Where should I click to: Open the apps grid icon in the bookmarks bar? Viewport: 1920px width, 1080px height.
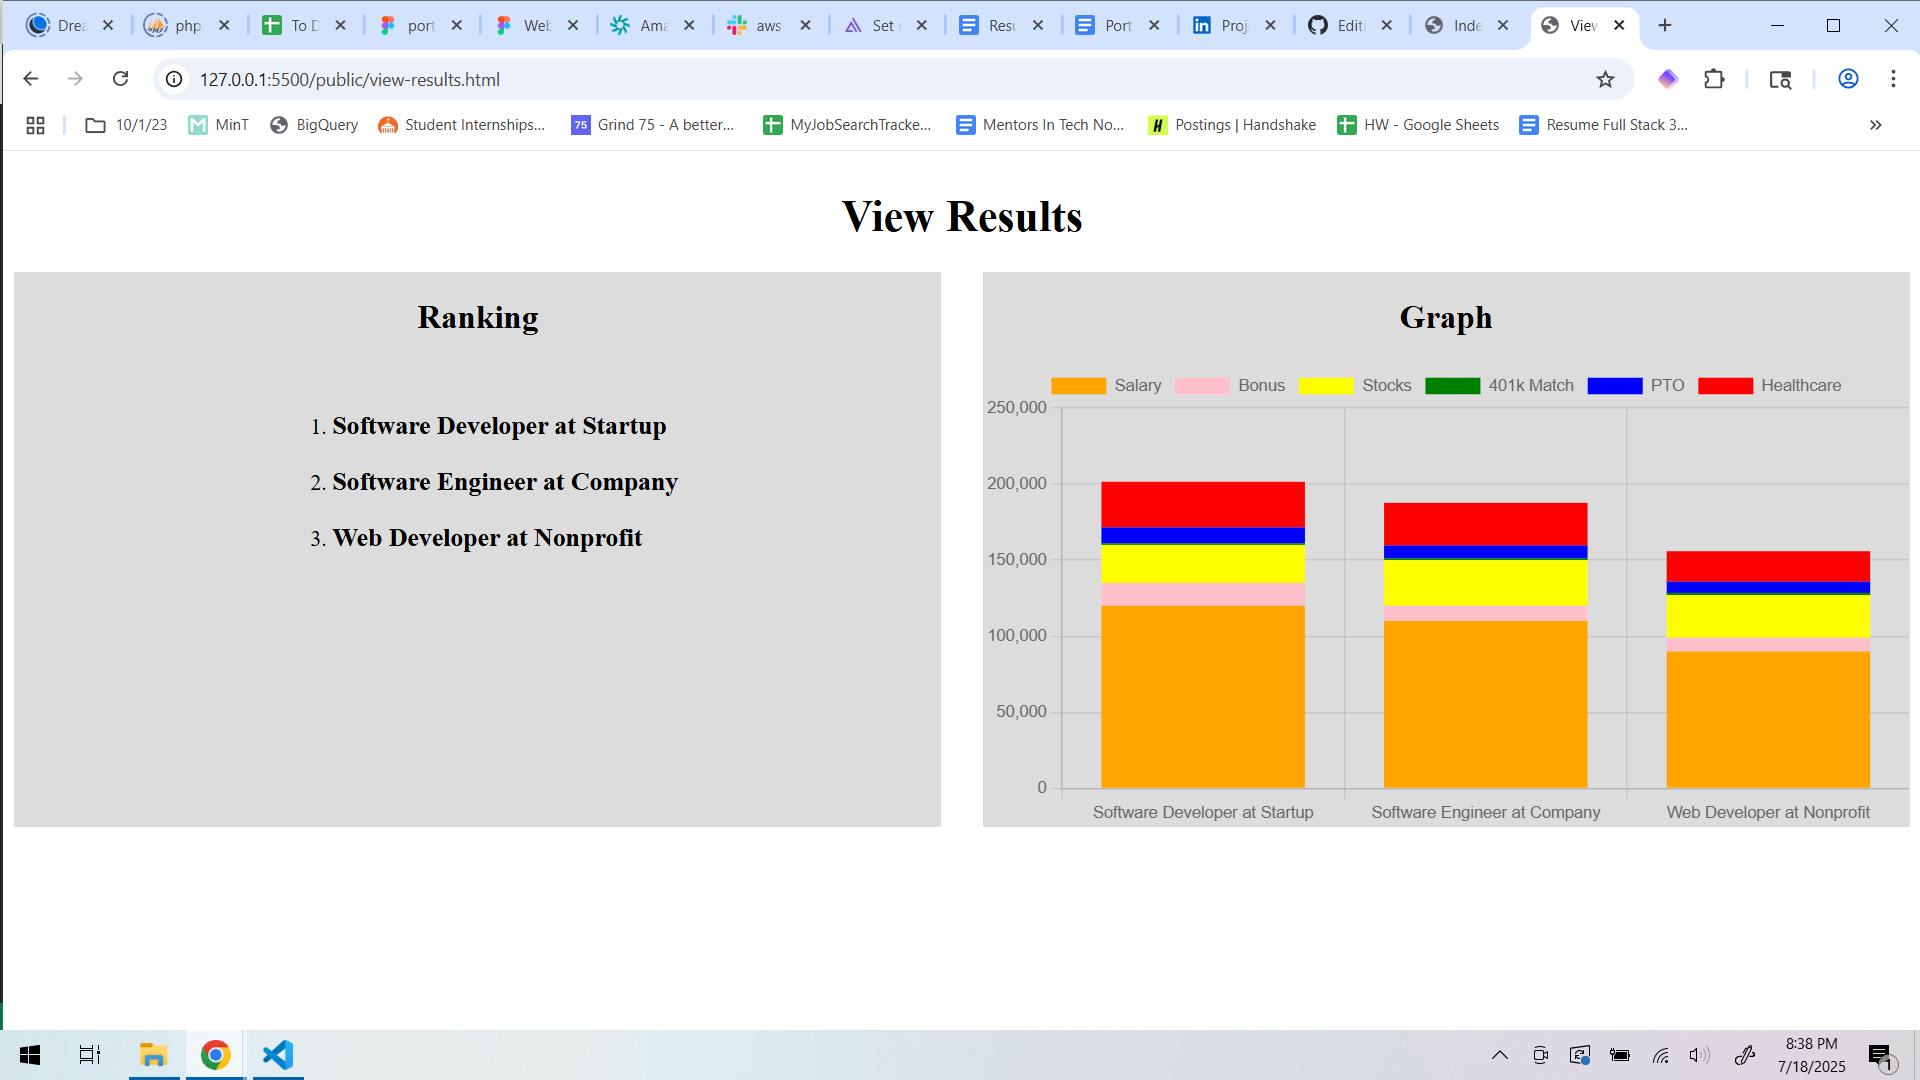coord(35,125)
